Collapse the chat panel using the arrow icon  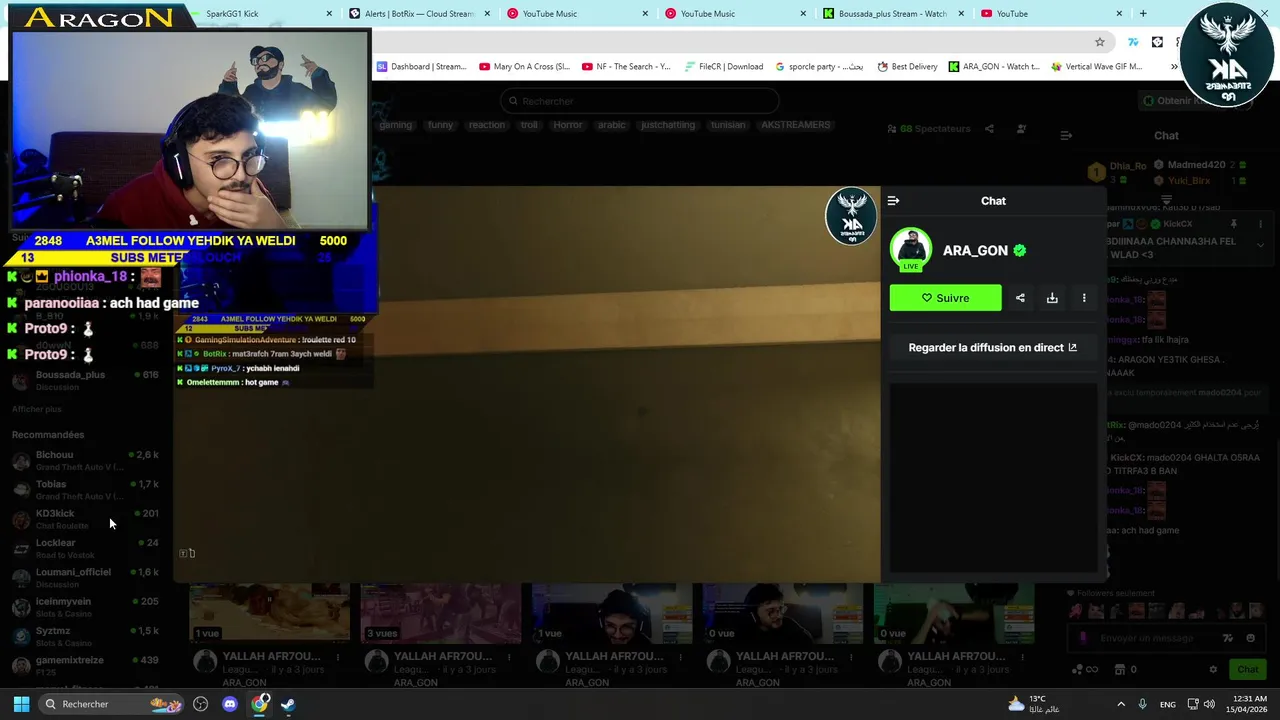point(893,201)
